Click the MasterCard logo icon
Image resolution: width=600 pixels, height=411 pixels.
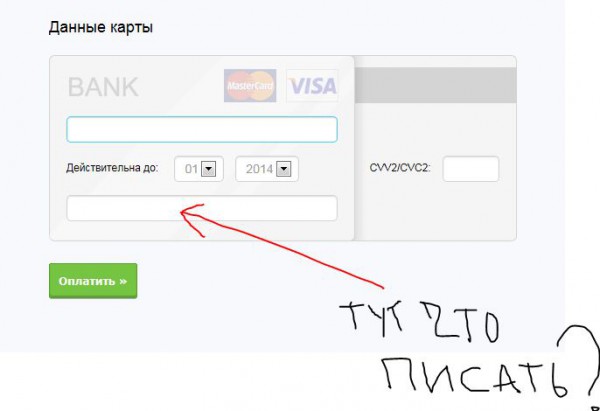pyautogui.click(x=250, y=86)
